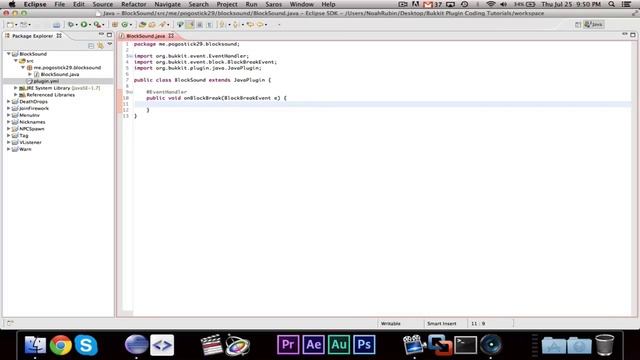Minimize the Package Explorer view

pos(101,35)
